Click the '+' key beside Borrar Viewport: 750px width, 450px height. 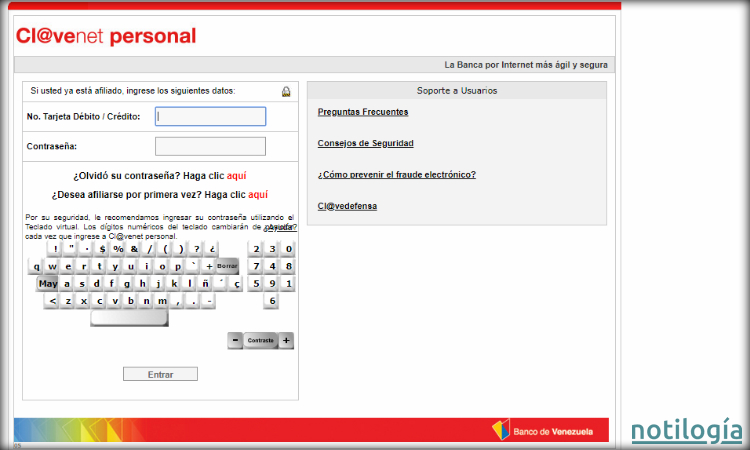click(209, 266)
